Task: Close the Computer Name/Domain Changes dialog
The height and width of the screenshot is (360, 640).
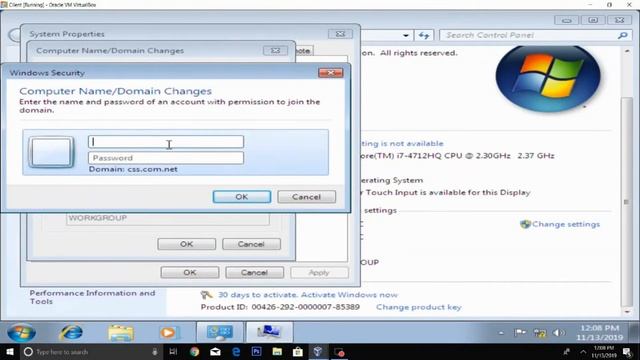Action: [275, 51]
